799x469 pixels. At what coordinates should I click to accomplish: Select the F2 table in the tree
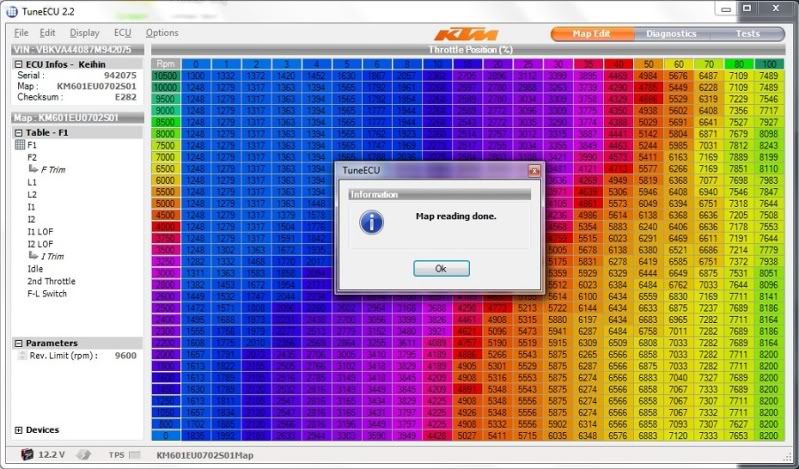coord(32,158)
